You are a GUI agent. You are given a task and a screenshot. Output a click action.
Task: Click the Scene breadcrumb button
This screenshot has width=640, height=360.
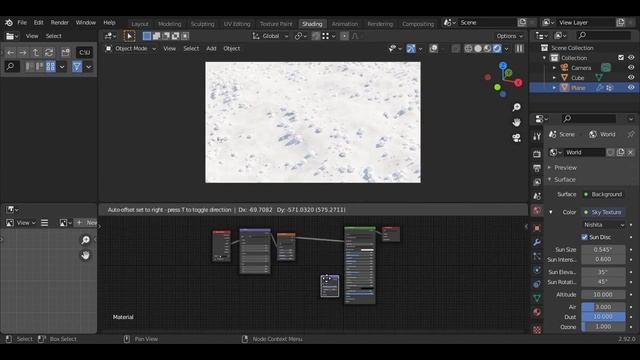562,134
